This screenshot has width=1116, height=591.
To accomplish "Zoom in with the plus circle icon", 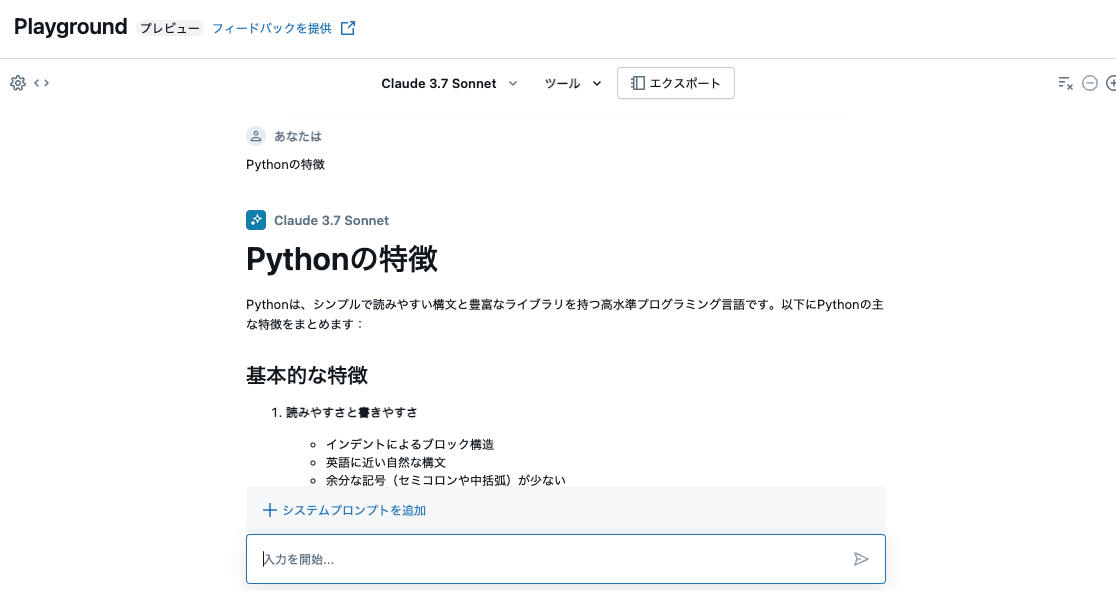I will pyautogui.click(x=1111, y=83).
